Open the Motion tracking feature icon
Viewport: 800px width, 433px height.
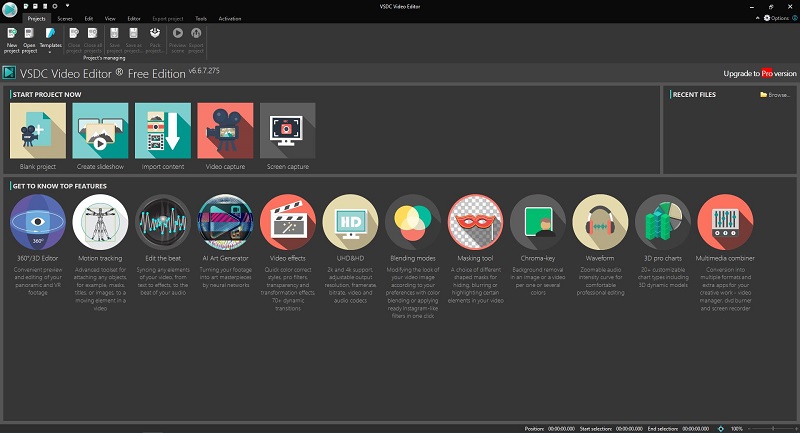pyautogui.click(x=100, y=222)
